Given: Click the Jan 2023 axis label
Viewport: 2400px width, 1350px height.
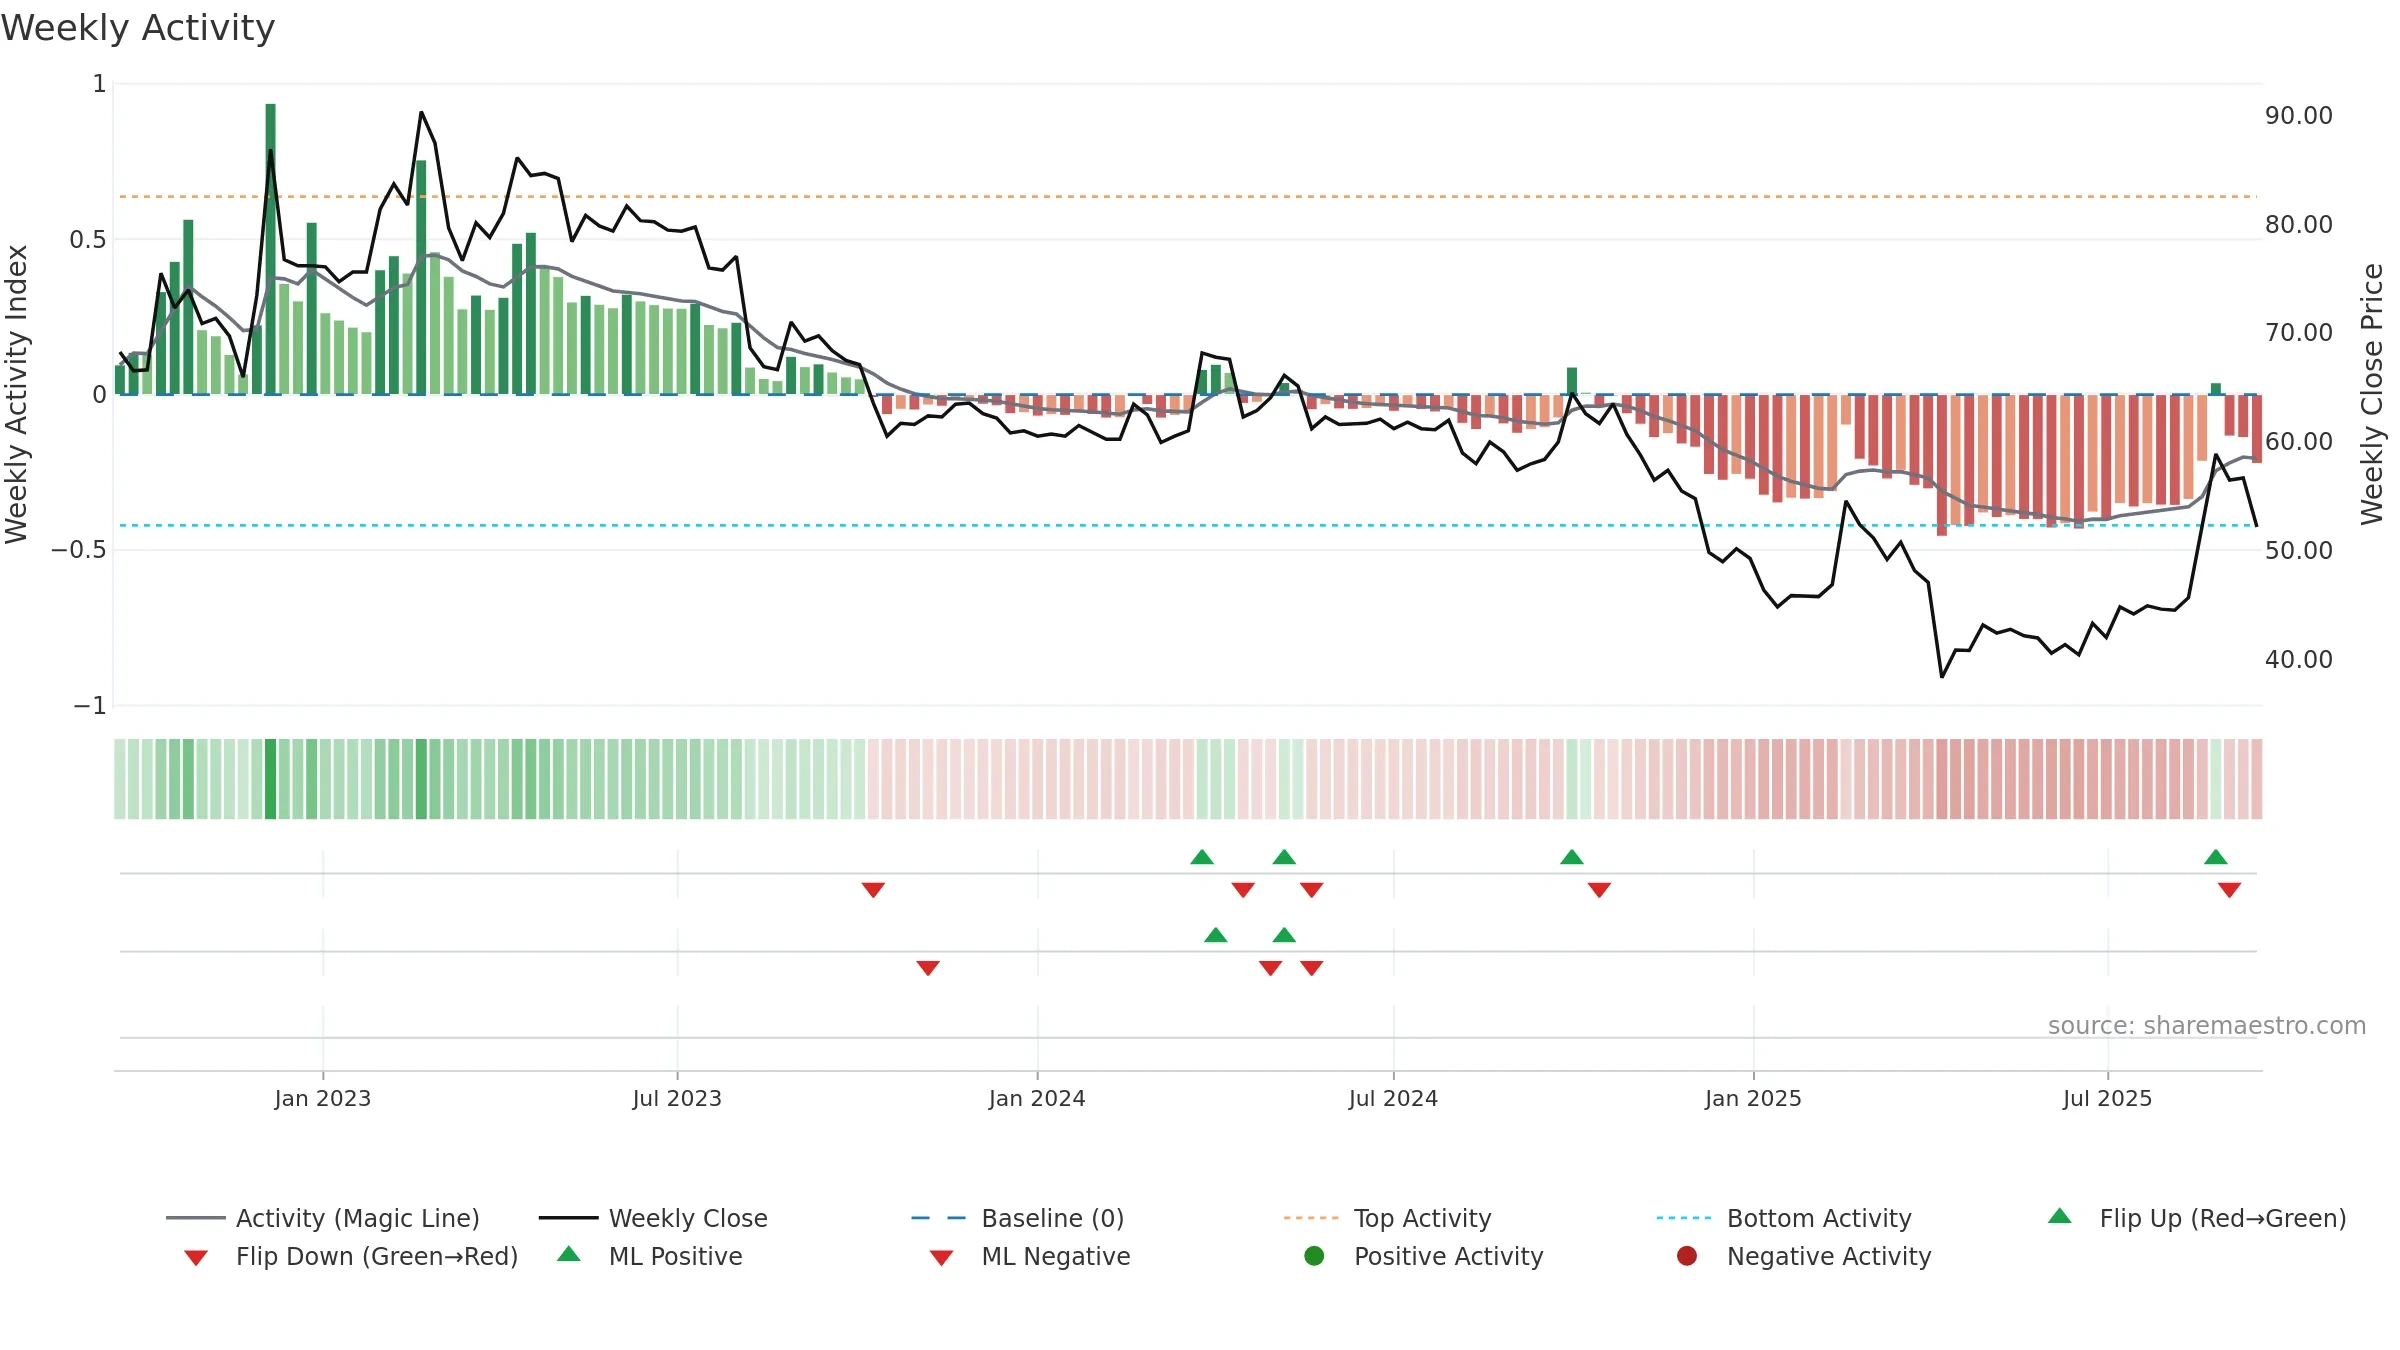Looking at the screenshot, I should (323, 1099).
